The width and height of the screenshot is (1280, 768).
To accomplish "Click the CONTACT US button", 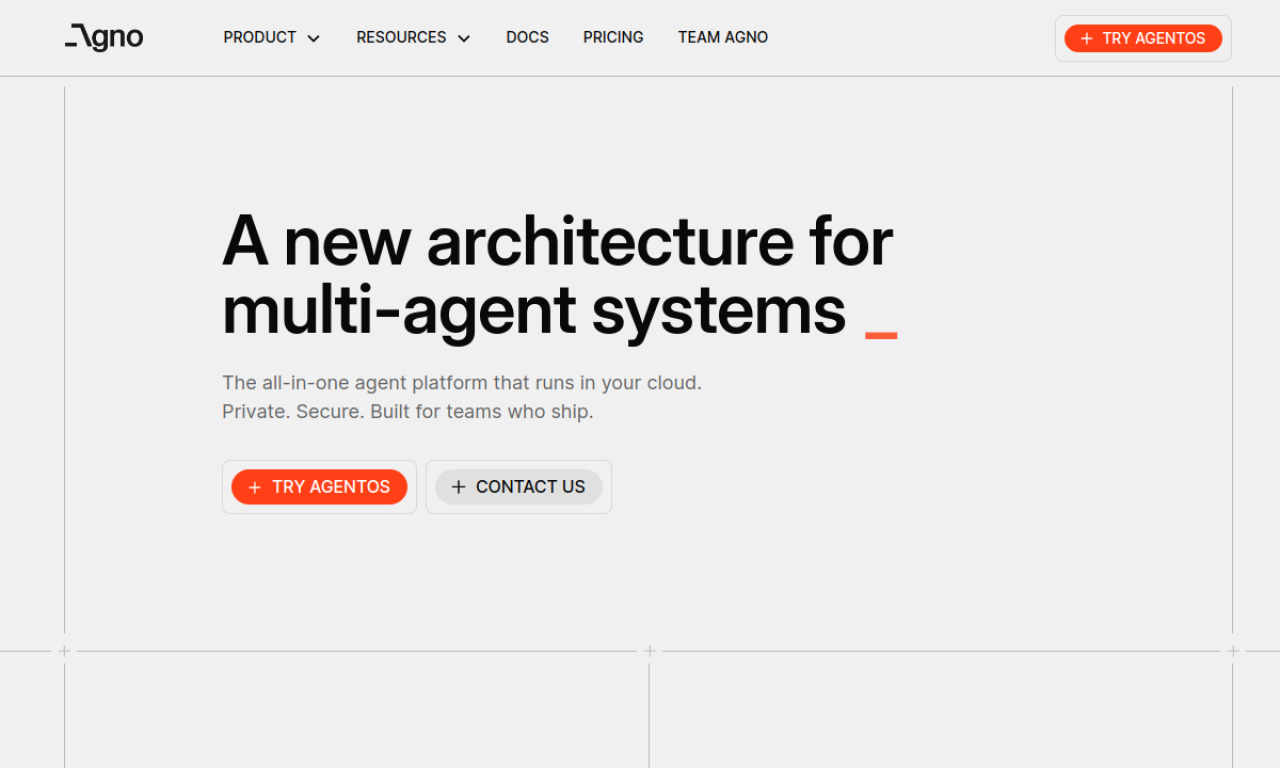I will click(x=518, y=487).
